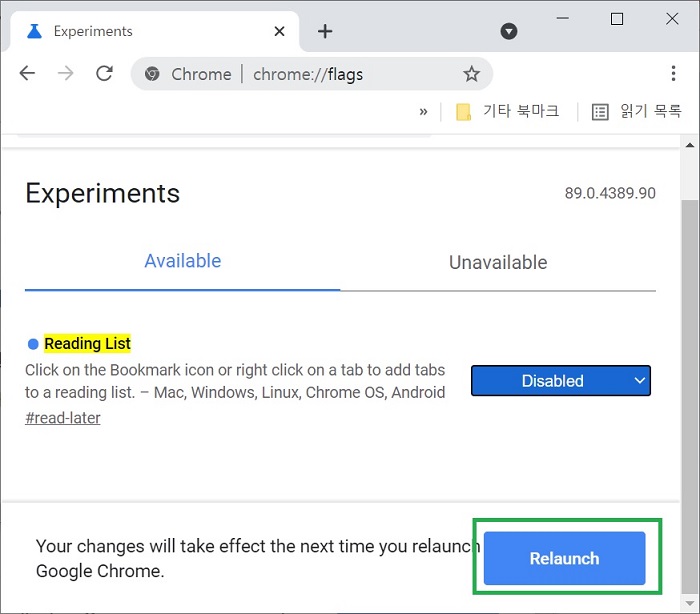Bookmark this page with the star icon
The width and height of the screenshot is (700, 614).
click(471, 74)
